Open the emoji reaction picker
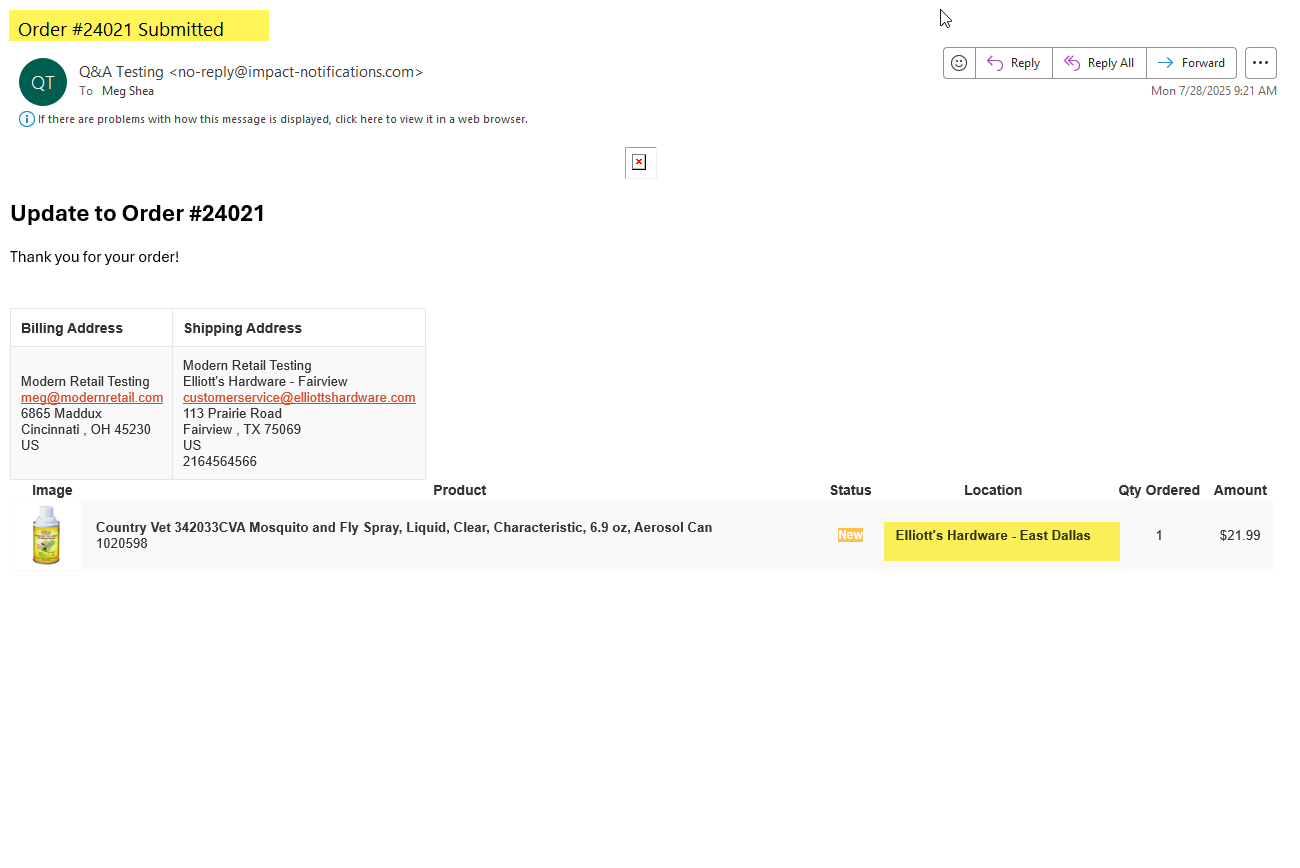Viewport: 1300px width, 868px height. 959,63
